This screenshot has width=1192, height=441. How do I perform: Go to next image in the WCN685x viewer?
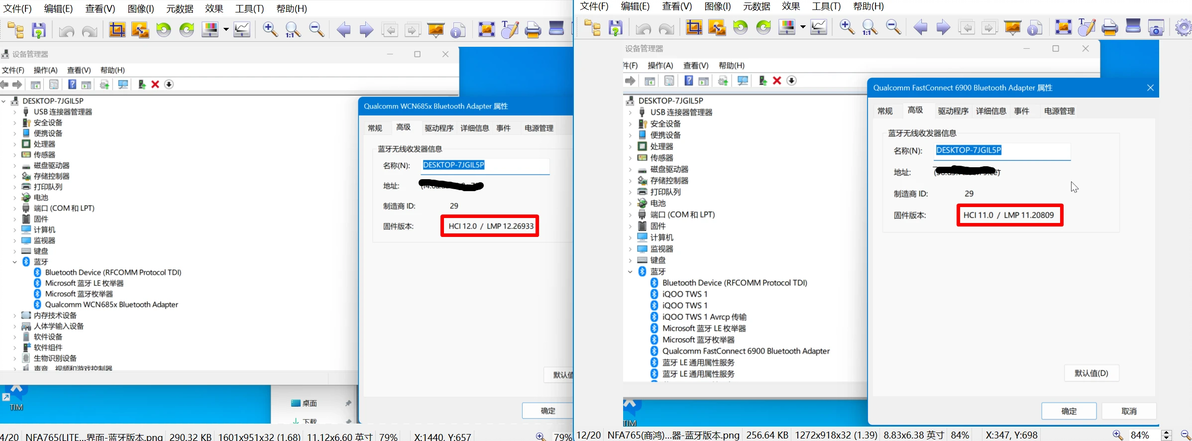point(366,30)
